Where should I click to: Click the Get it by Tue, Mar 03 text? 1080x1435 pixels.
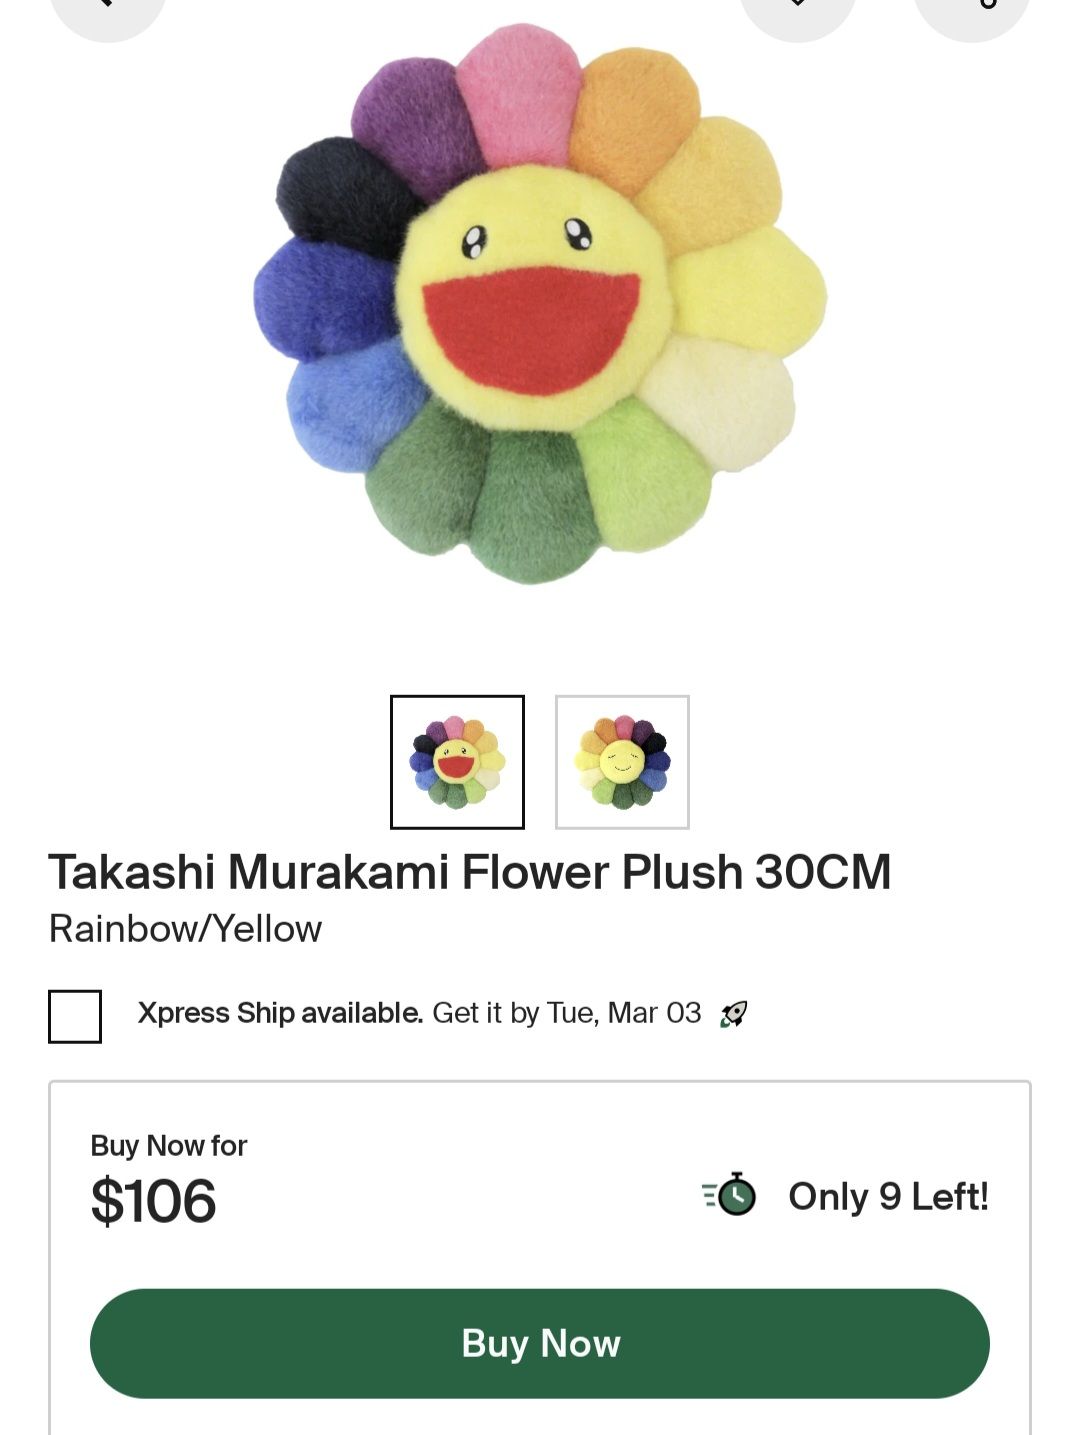coord(567,1013)
